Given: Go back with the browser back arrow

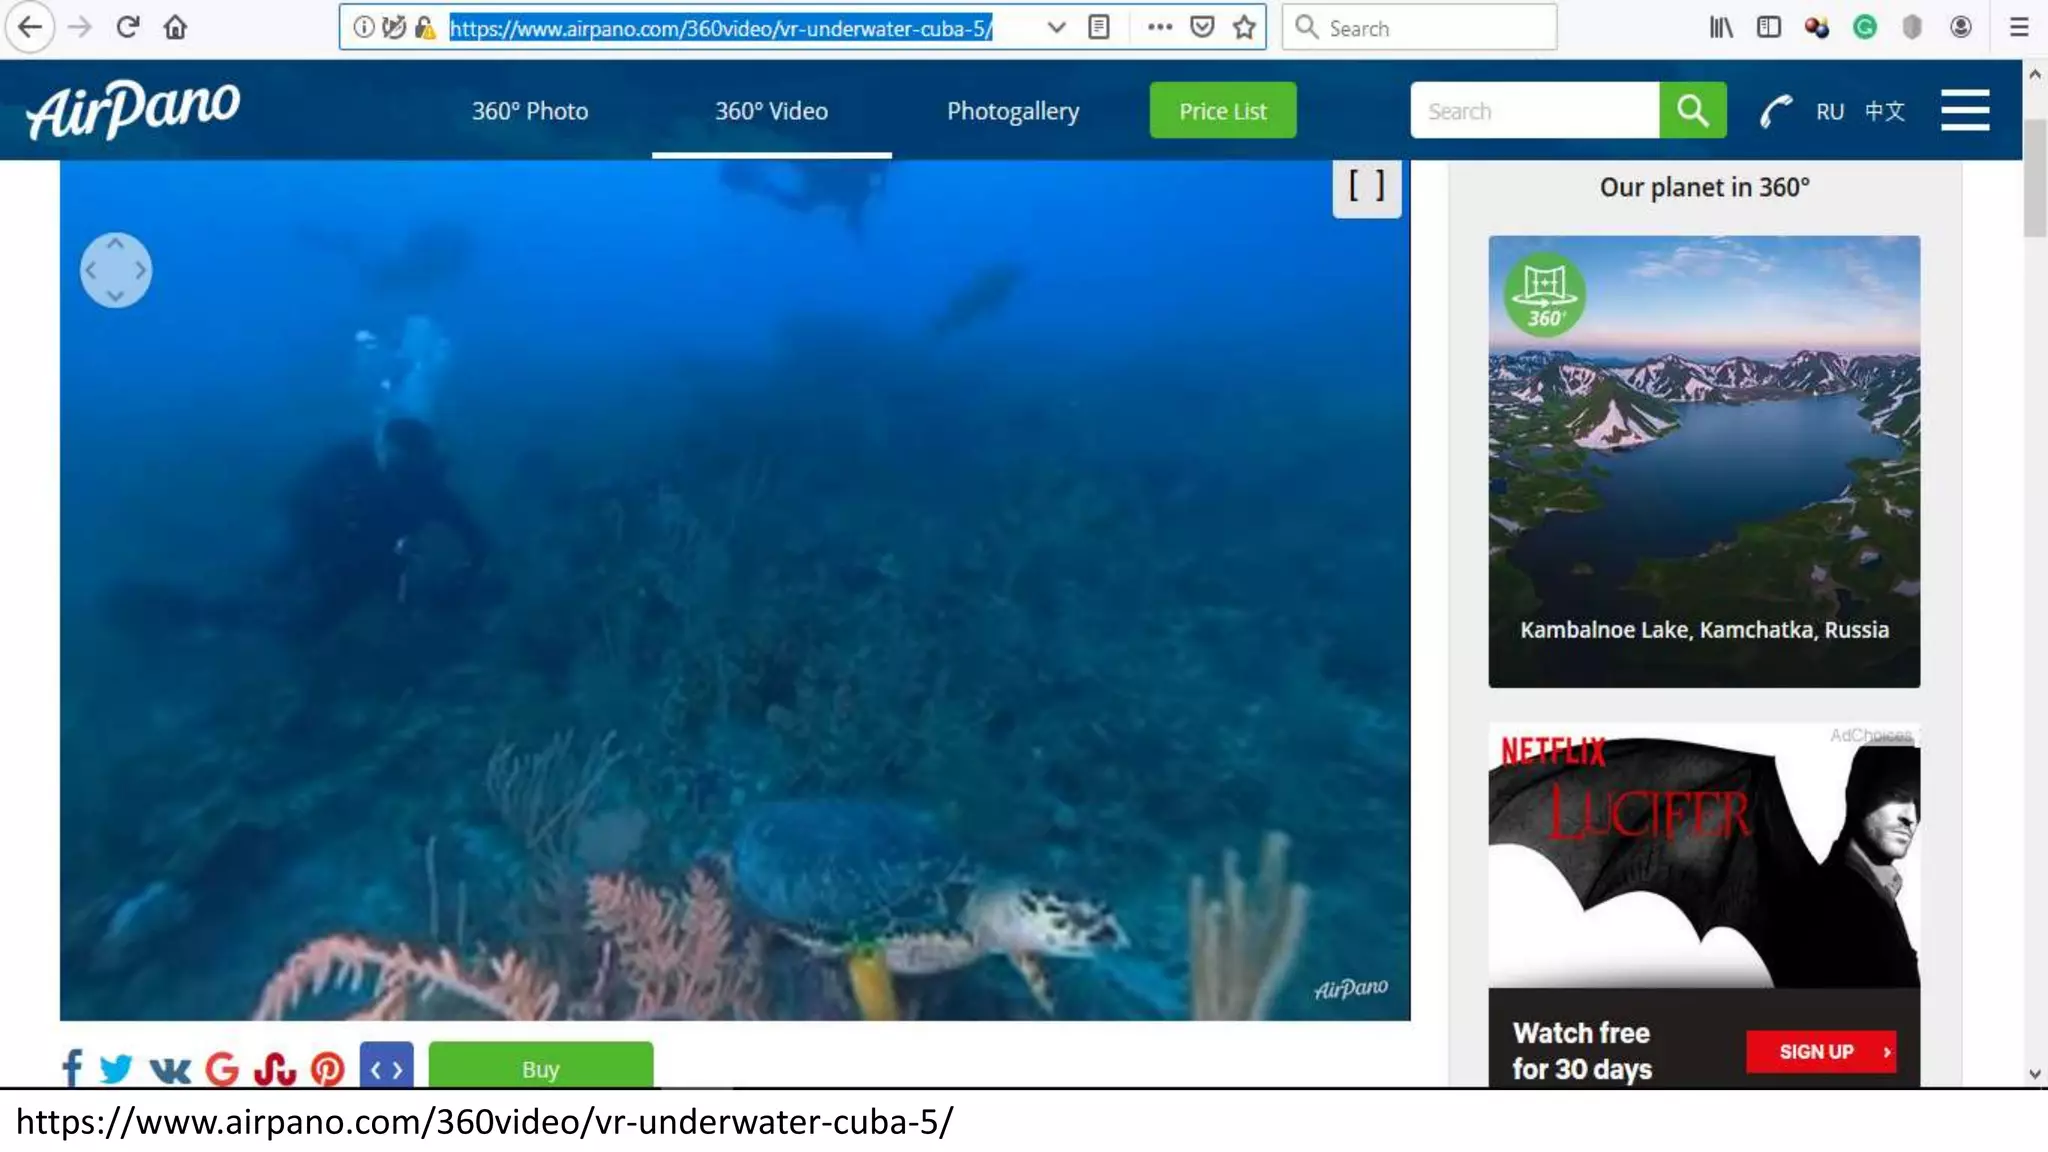Looking at the screenshot, I should tap(30, 27).
